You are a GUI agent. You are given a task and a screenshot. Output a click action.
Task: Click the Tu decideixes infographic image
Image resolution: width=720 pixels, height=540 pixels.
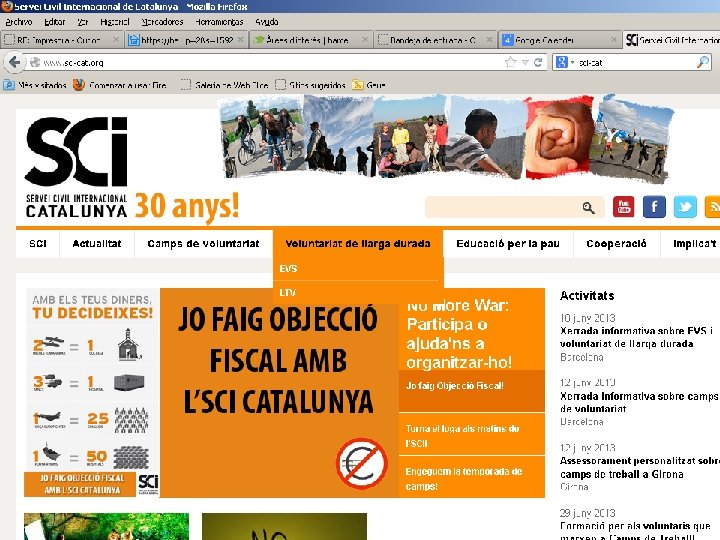[92, 392]
